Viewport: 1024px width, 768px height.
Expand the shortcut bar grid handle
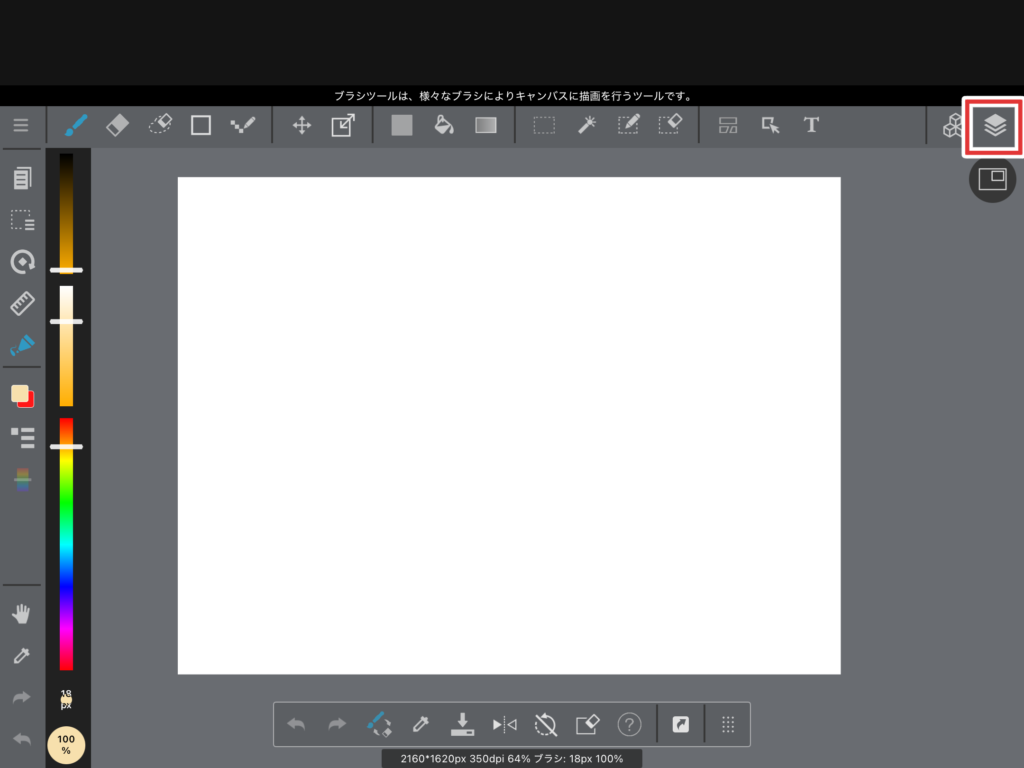(728, 724)
